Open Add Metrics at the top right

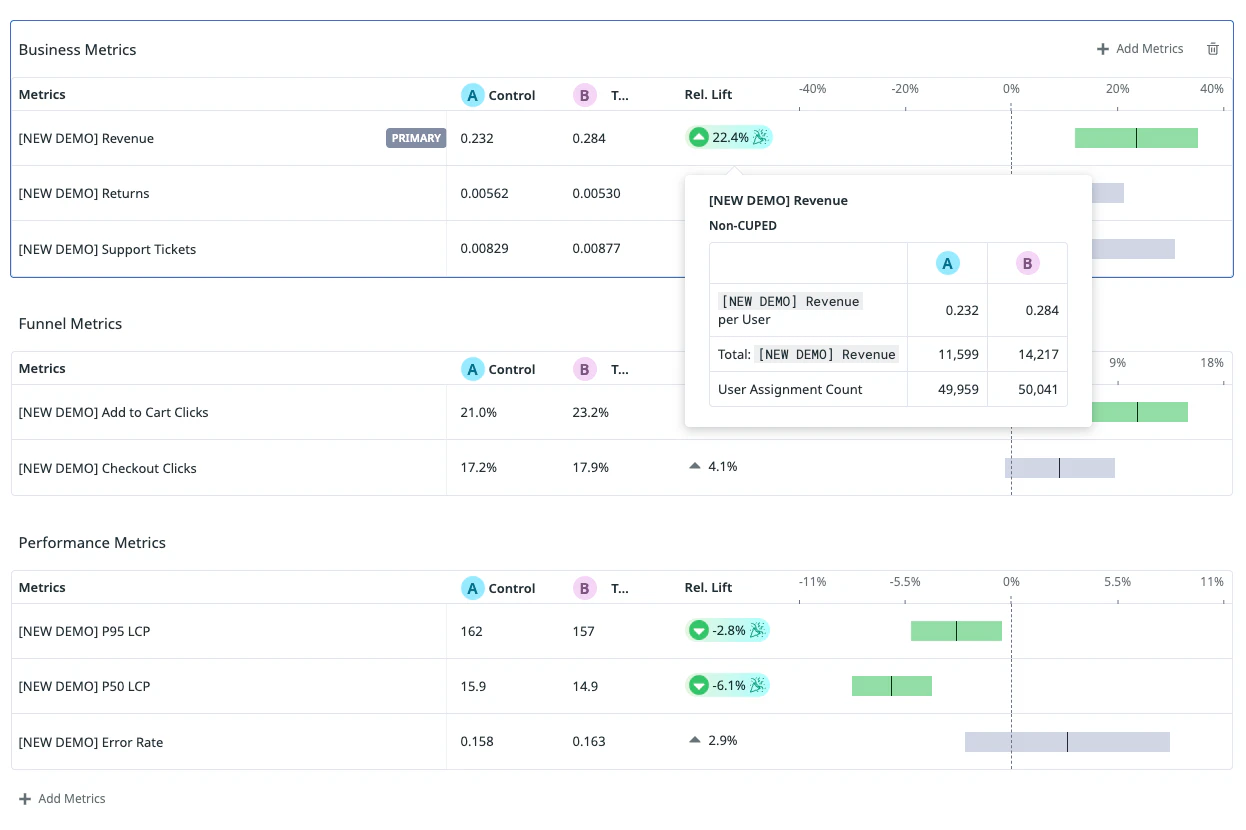click(x=1140, y=48)
